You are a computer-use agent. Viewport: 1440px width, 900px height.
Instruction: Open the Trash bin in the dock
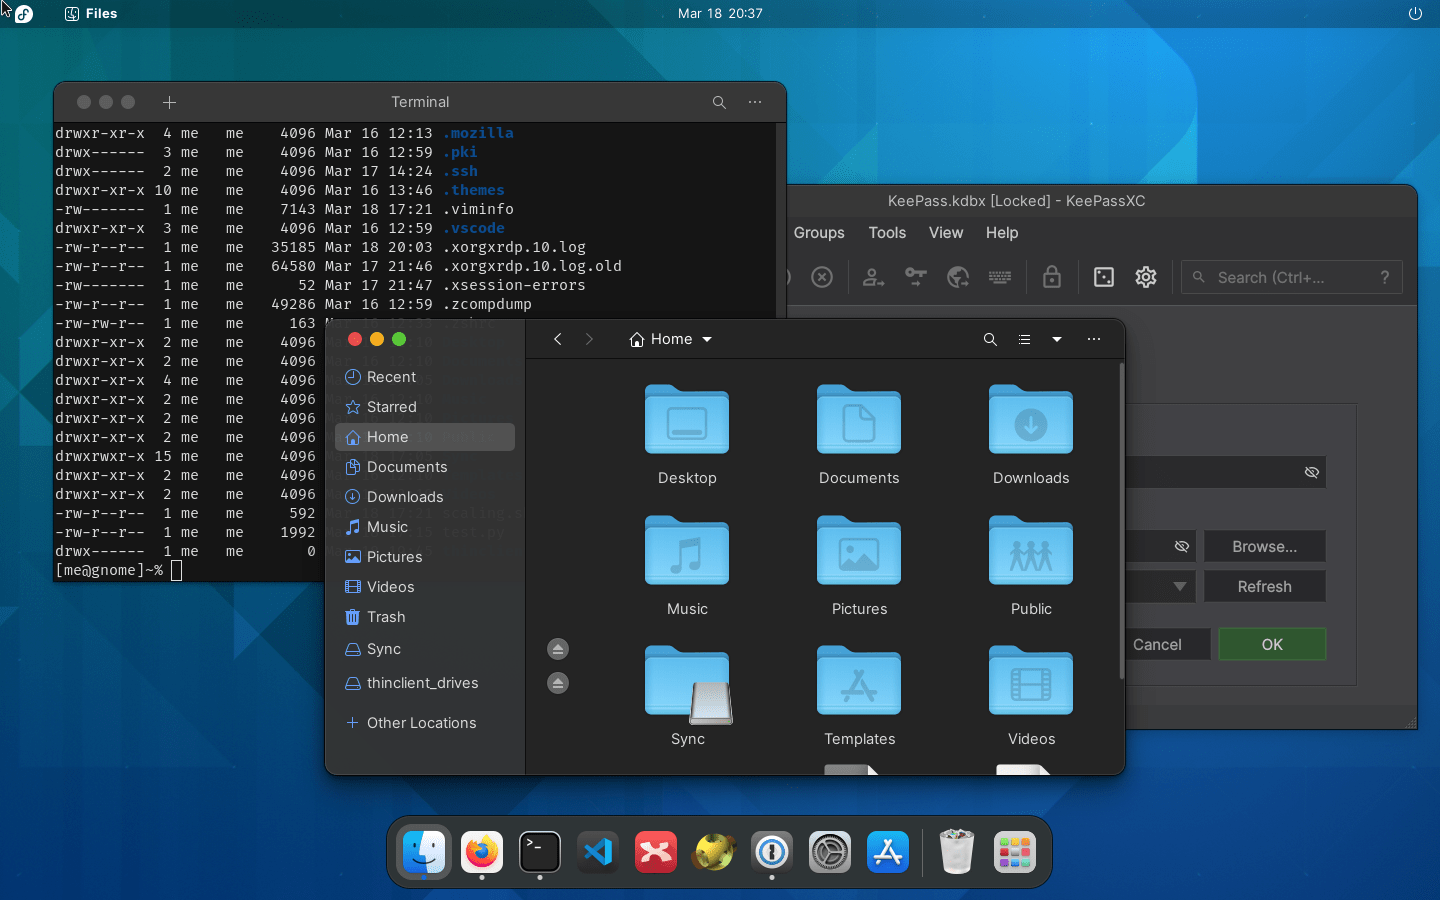(957, 852)
